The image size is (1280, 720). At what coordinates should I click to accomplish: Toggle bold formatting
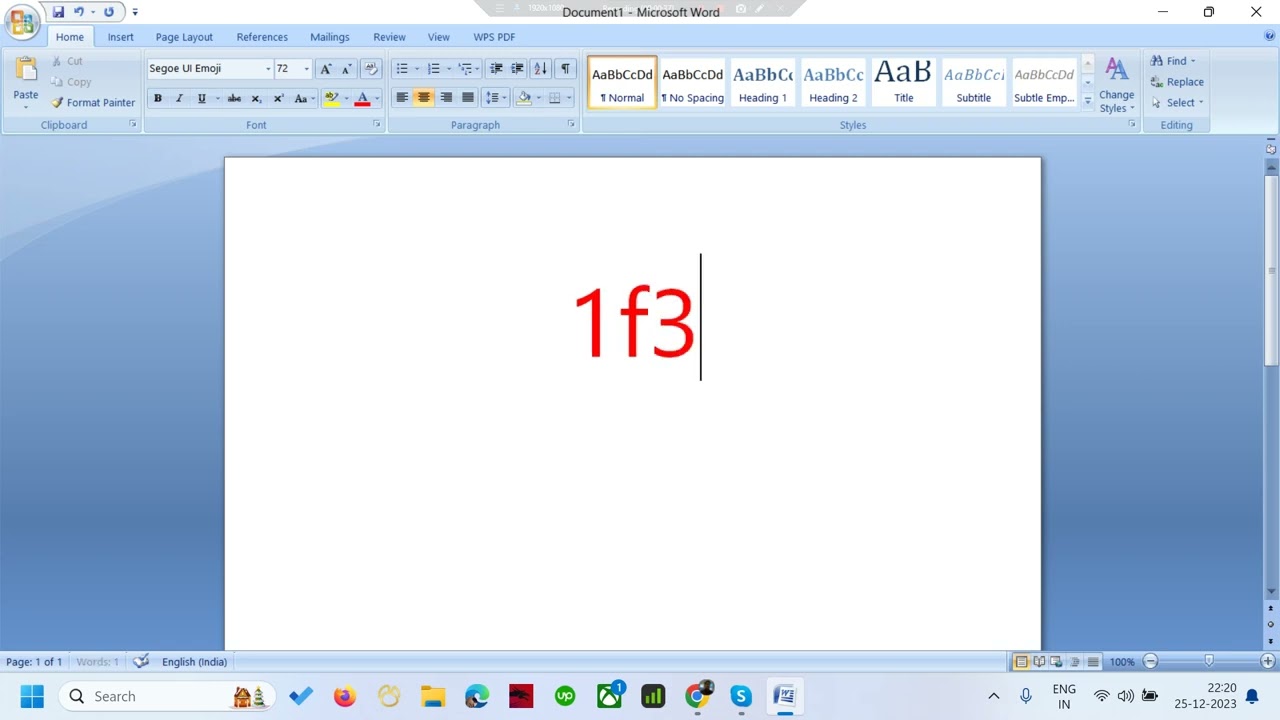tap(157, 98)
